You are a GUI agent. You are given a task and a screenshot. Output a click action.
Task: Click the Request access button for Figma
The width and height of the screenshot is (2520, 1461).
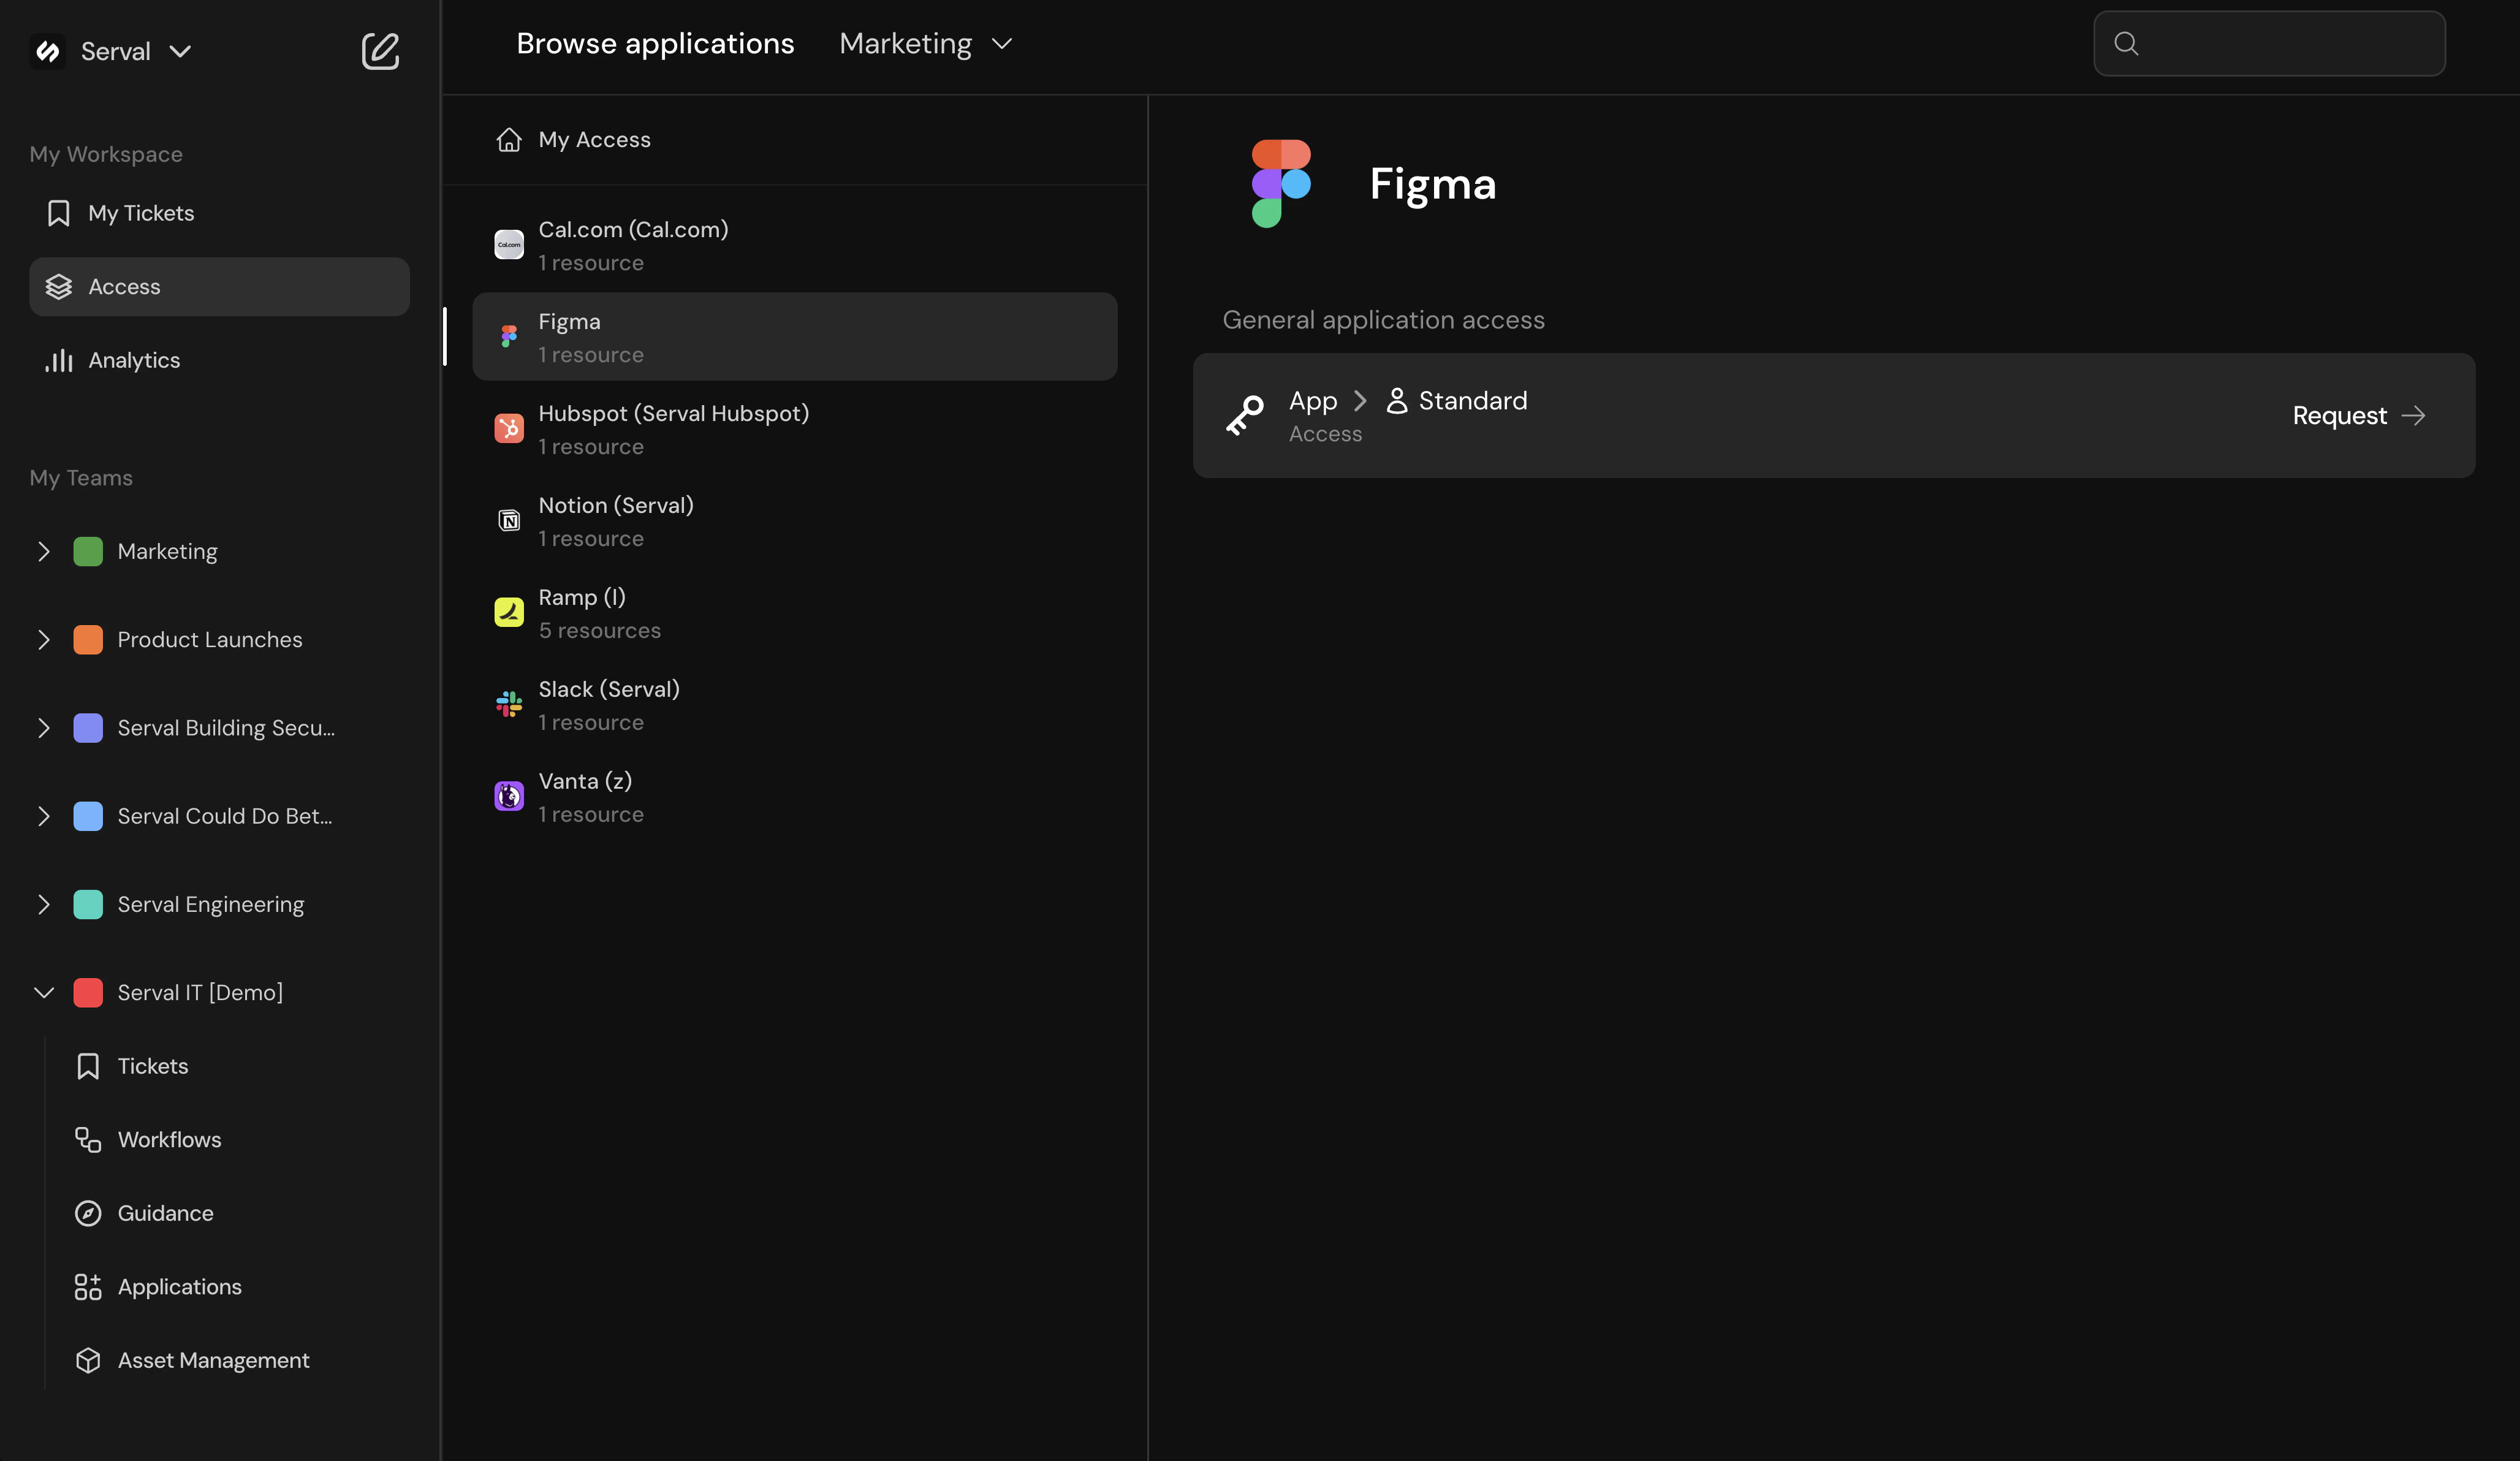pos(2359,415)
